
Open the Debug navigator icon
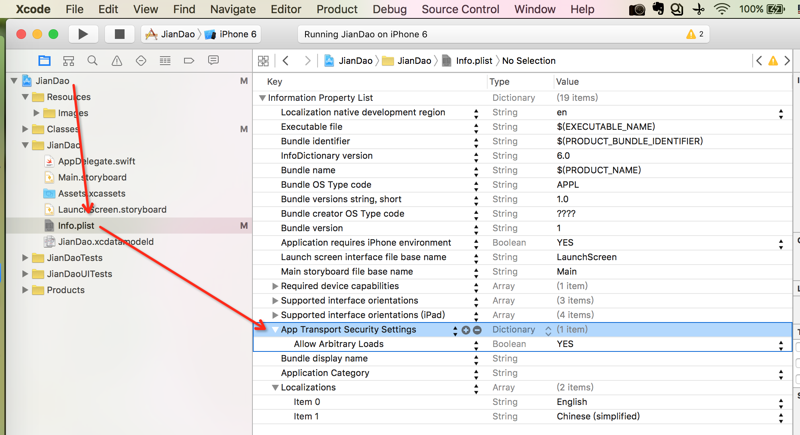(x=165, y=61)
